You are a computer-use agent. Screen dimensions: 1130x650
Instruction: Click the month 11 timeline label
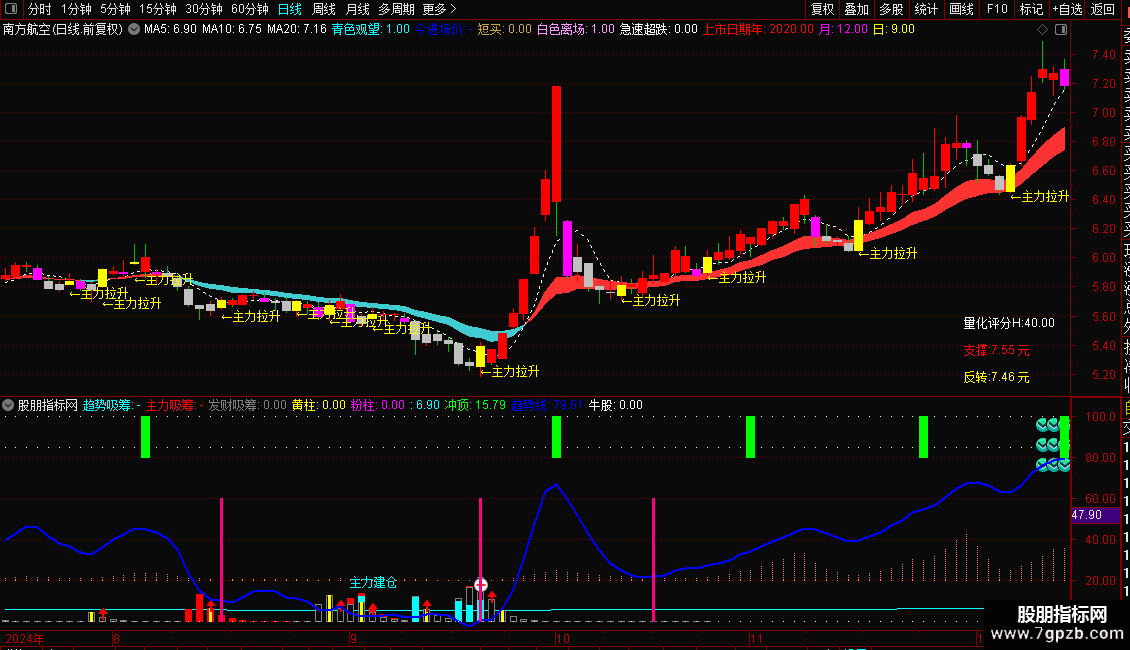[756, 639]
